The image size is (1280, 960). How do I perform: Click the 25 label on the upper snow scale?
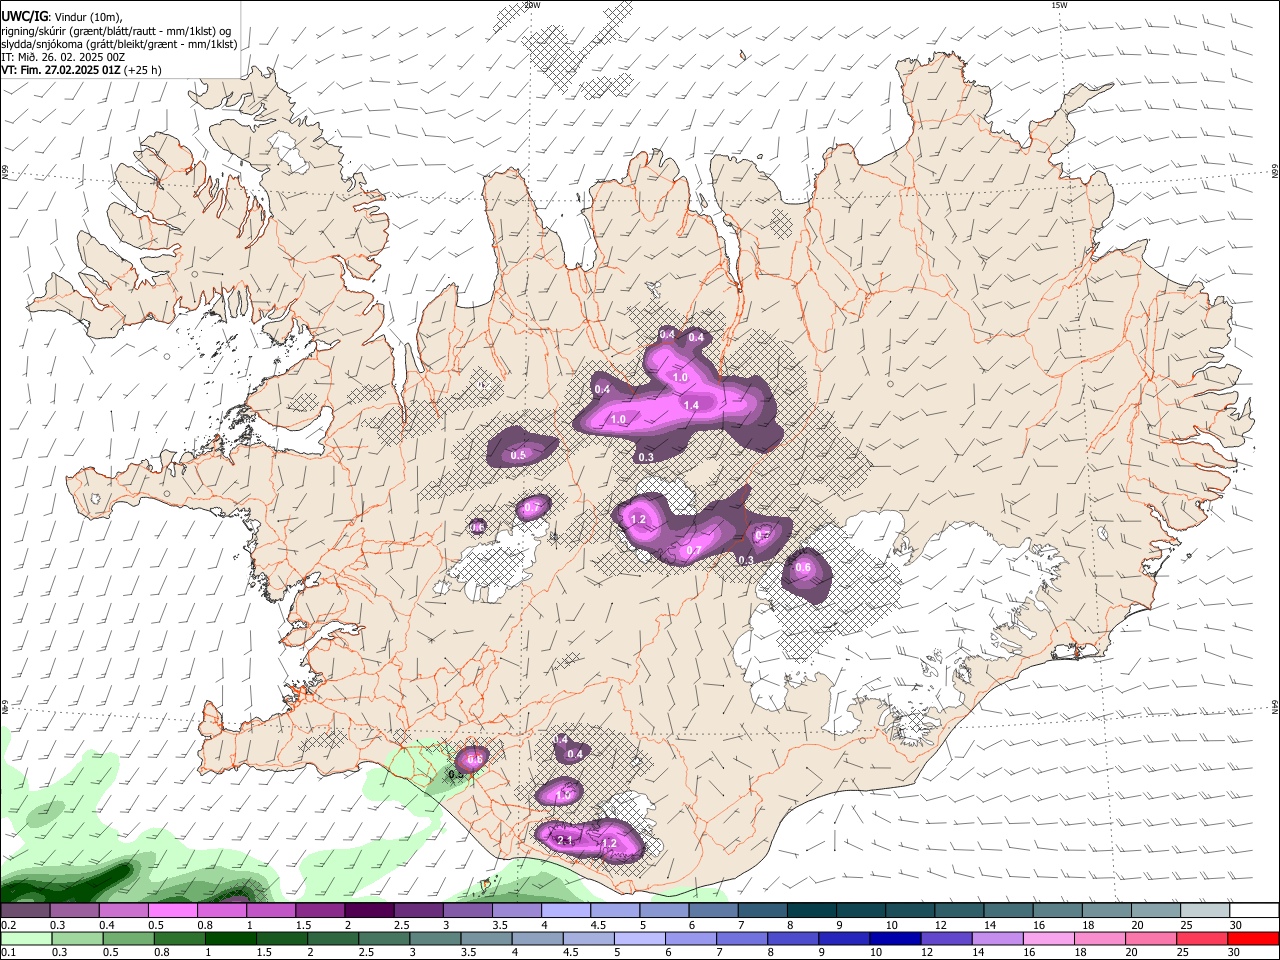[1186, 925]
